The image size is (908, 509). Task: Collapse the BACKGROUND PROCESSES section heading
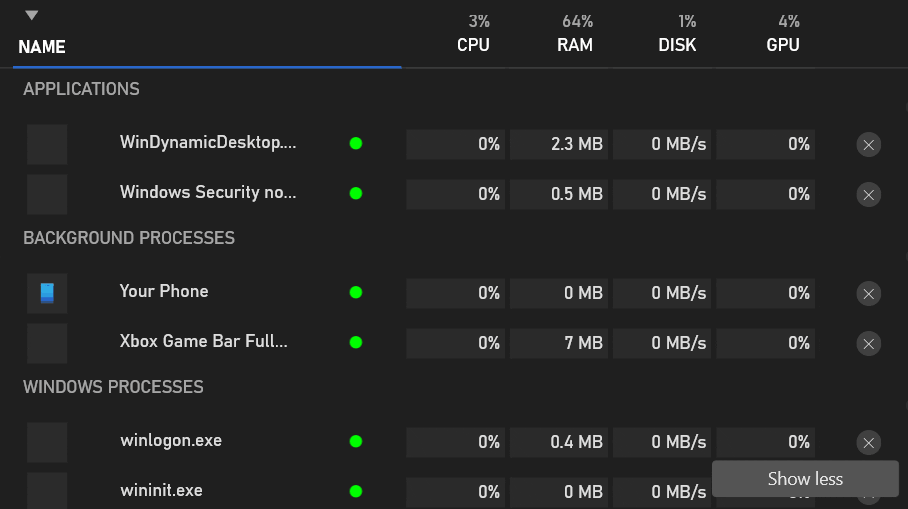[129, 238]
